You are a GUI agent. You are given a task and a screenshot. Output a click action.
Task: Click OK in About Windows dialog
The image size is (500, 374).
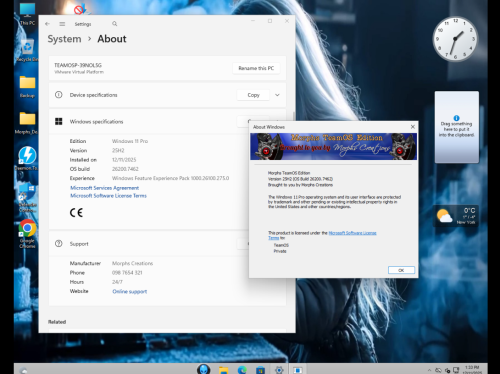[401, 270]
